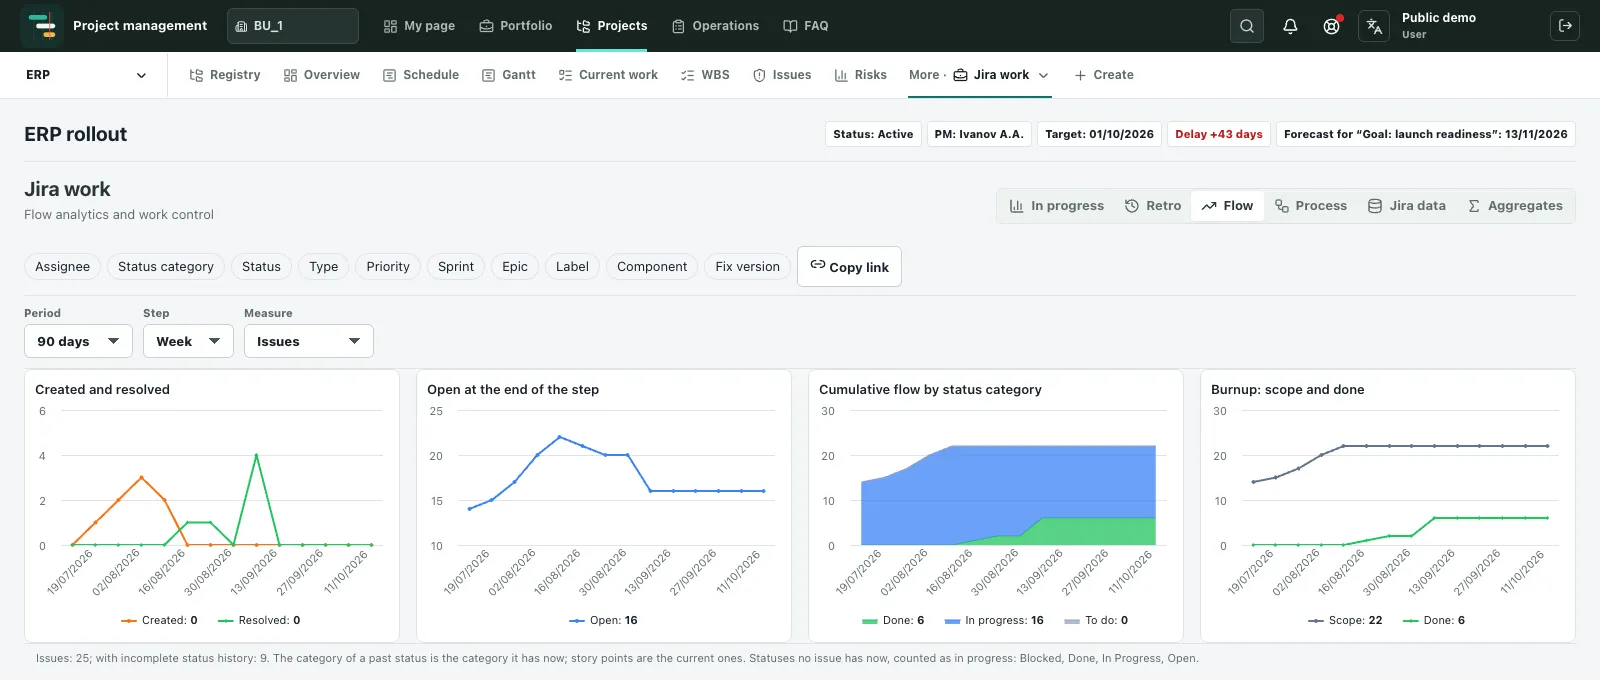Viewport: 1600px width, 680px height.
Task: Open the Measure Issues dropdown
Action: [x=309, y=341]
